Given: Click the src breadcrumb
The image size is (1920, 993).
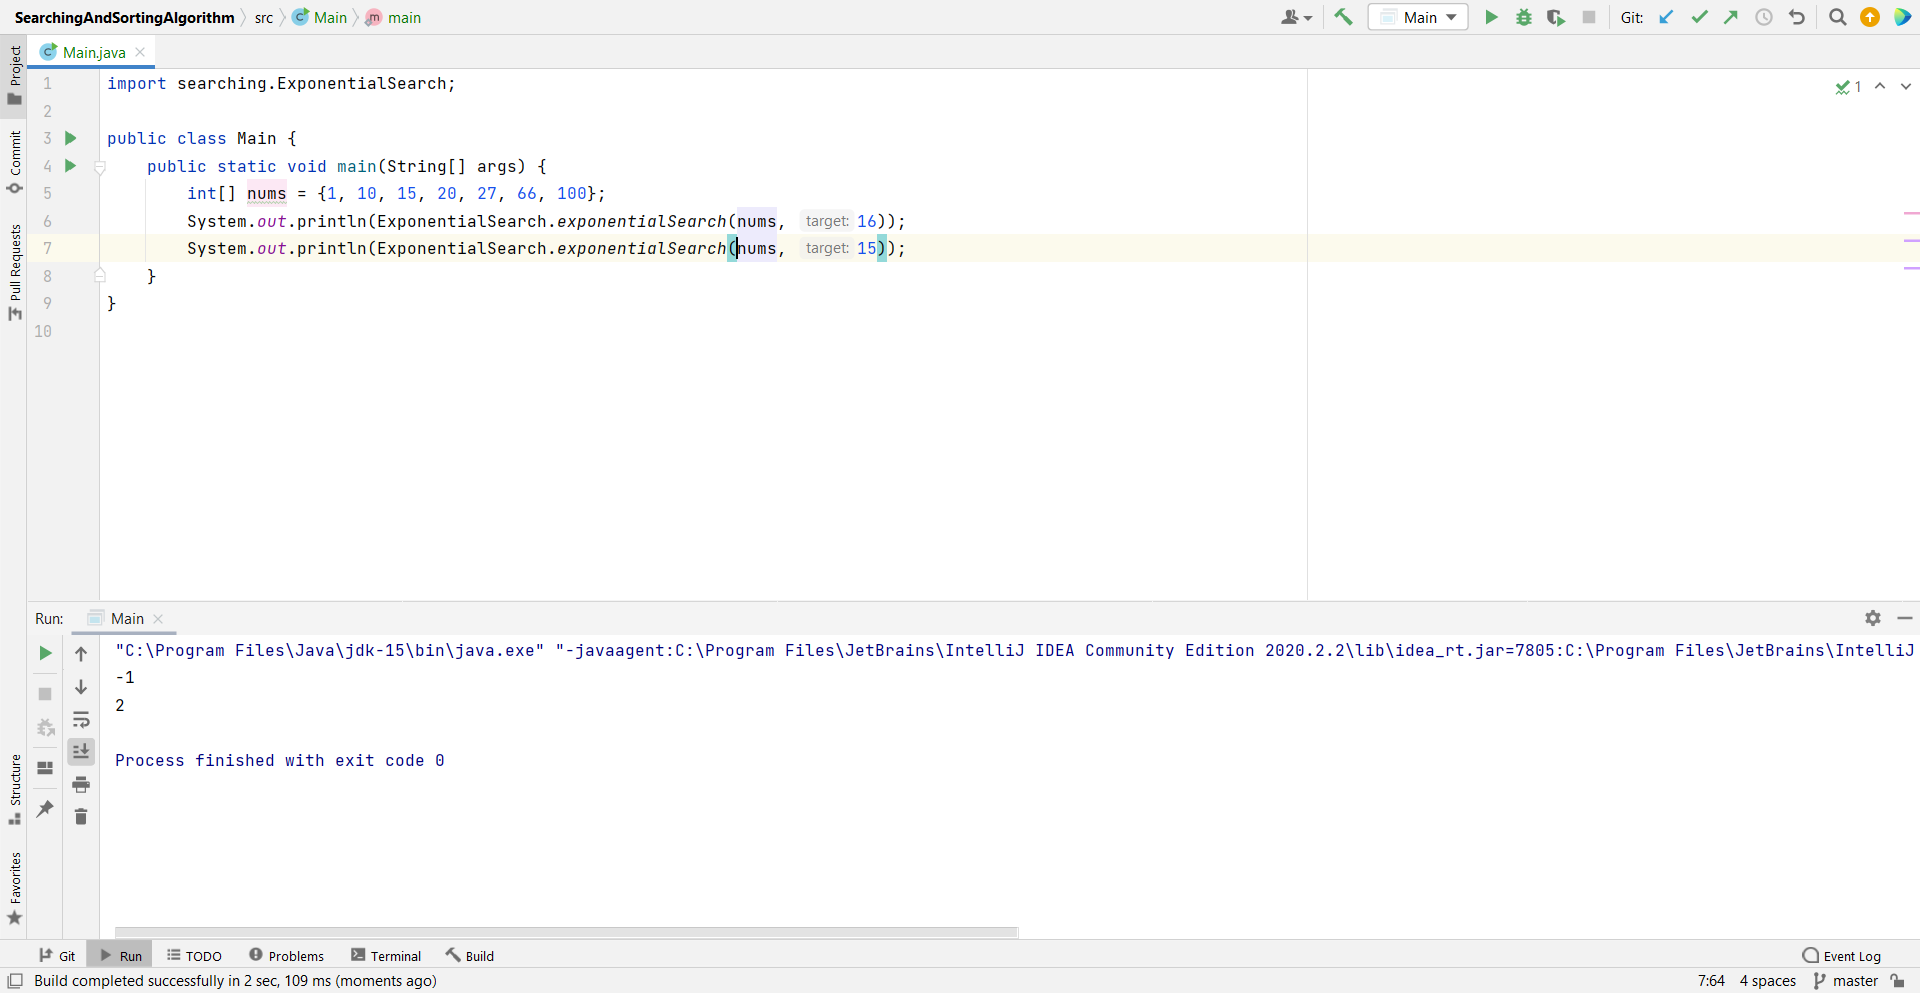Looking at the screenshot, I should tap(263, 18).
